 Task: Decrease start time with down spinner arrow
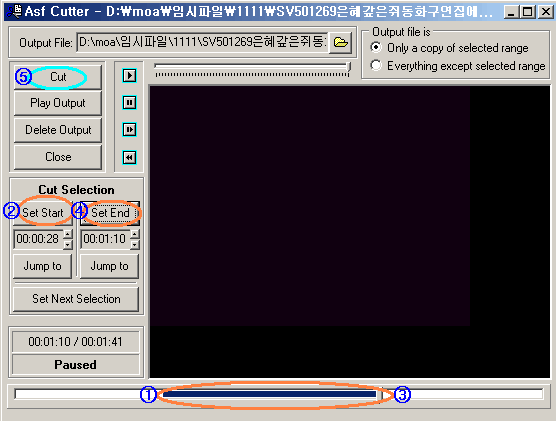click(x=67, y=244)
